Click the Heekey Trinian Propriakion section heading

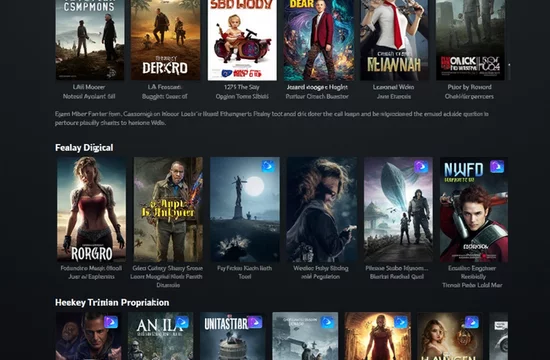click(x=112, y=302)
